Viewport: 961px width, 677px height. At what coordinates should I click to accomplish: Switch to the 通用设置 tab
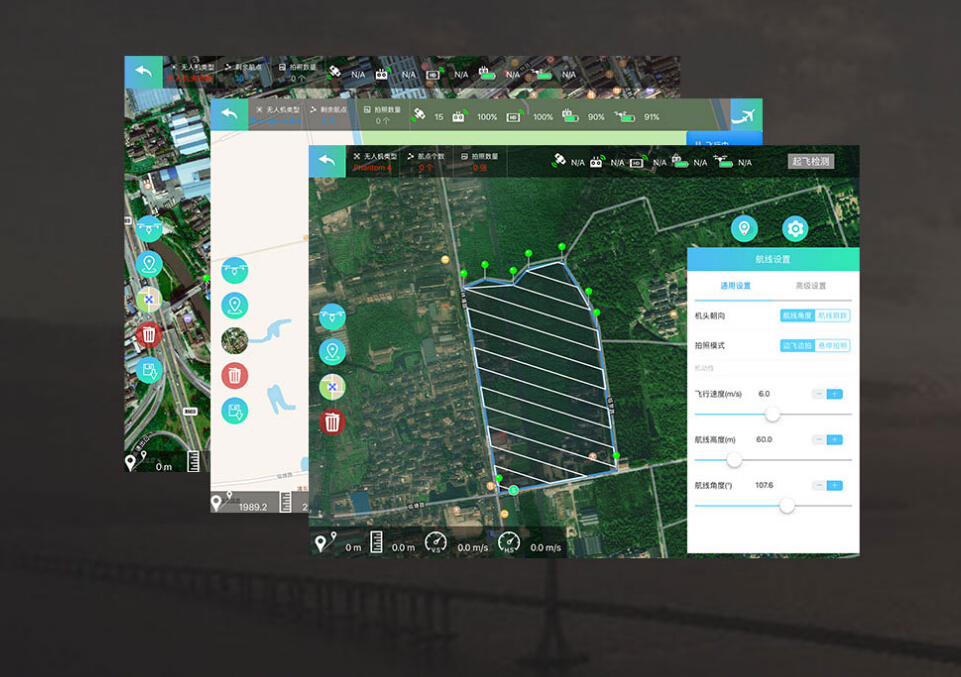tap(735, 286)
